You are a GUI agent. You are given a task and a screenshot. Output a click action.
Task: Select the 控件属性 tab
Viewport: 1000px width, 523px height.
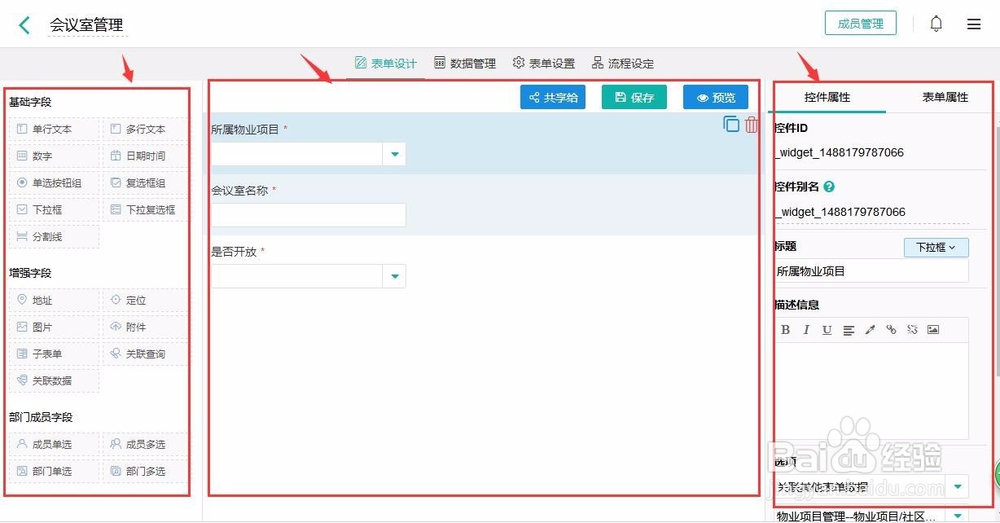[827, 97]
